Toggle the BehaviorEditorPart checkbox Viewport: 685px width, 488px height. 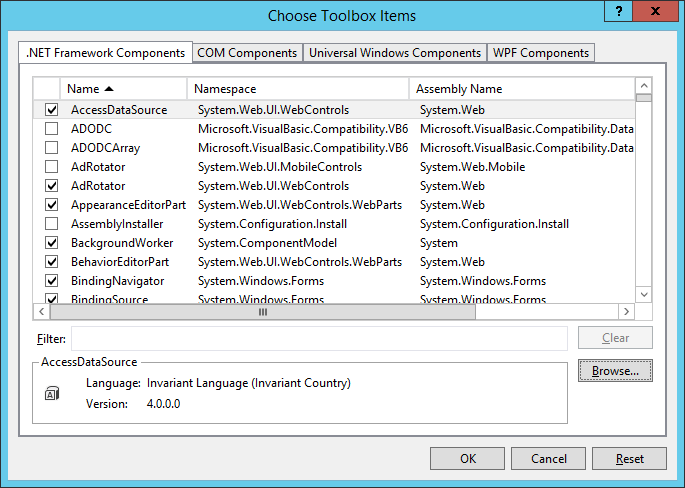coord(52,262)
